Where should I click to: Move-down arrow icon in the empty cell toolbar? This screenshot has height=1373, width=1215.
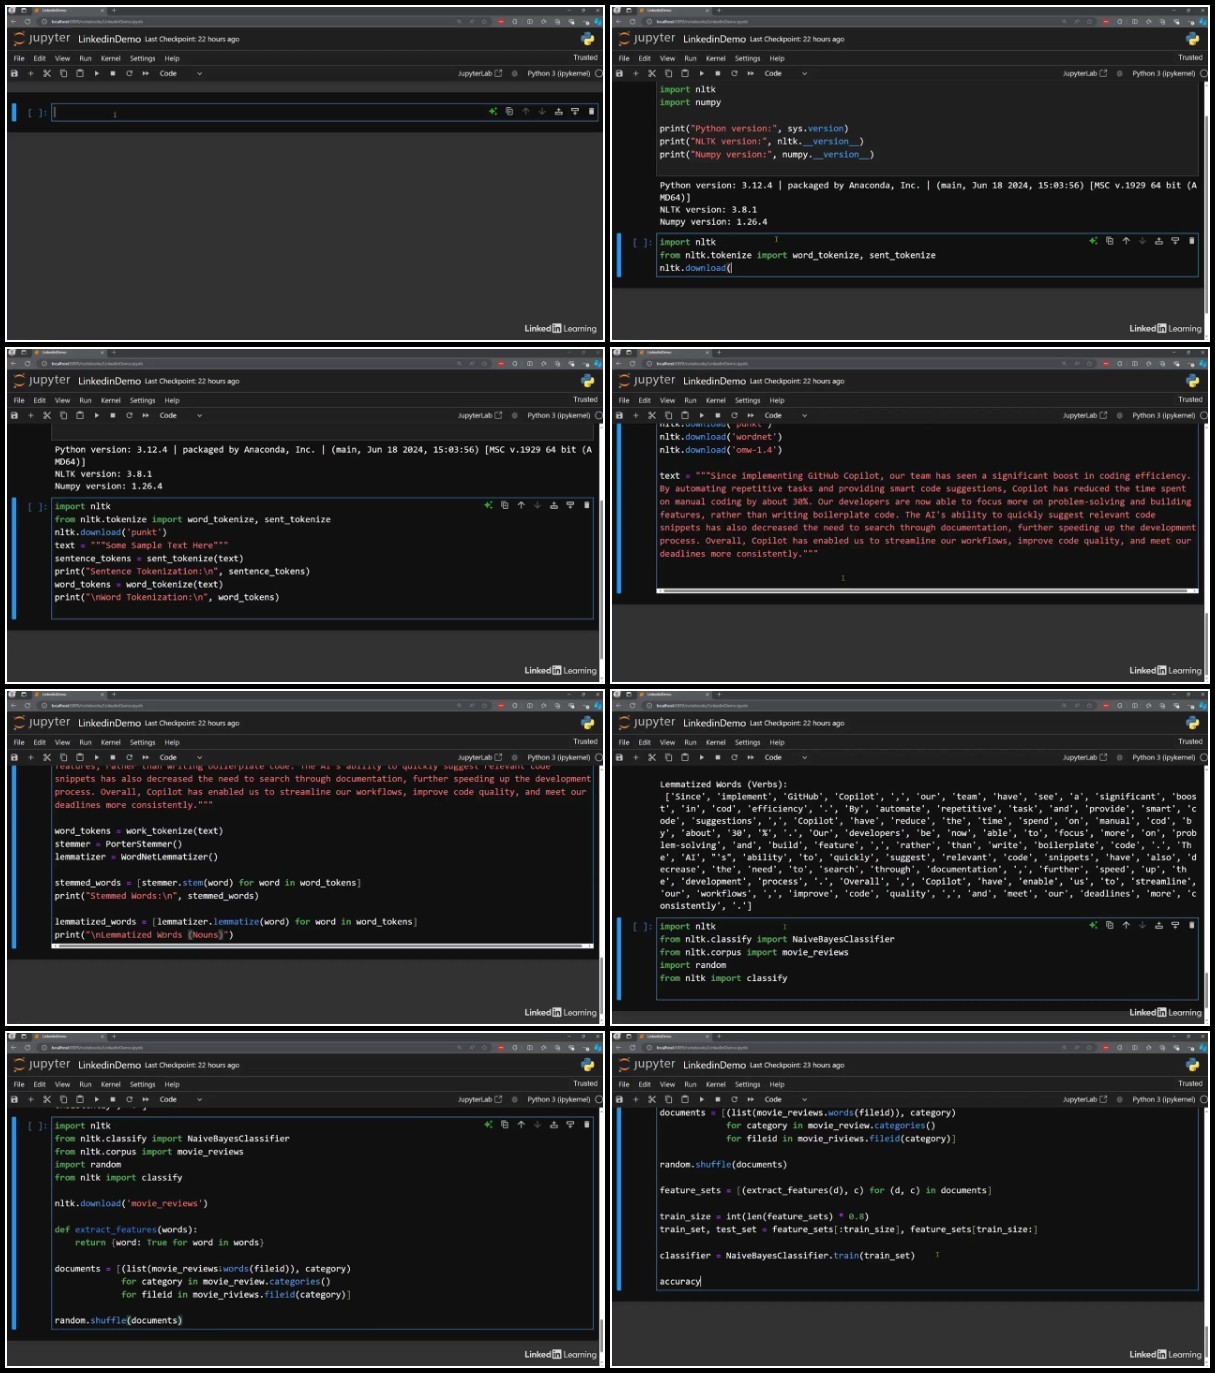point(542,112)
